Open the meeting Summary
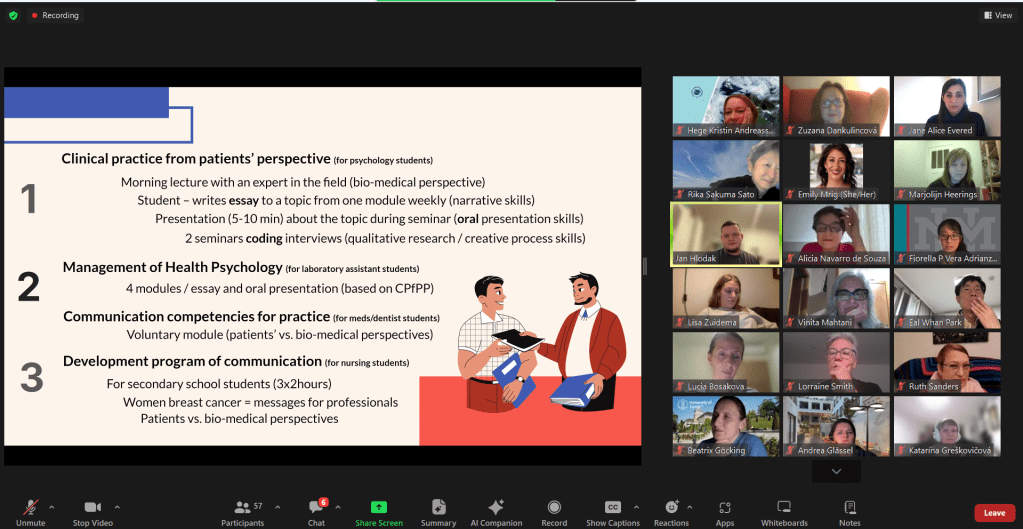Viewport: 1023px width, 529px height. (x=438, y=508)
